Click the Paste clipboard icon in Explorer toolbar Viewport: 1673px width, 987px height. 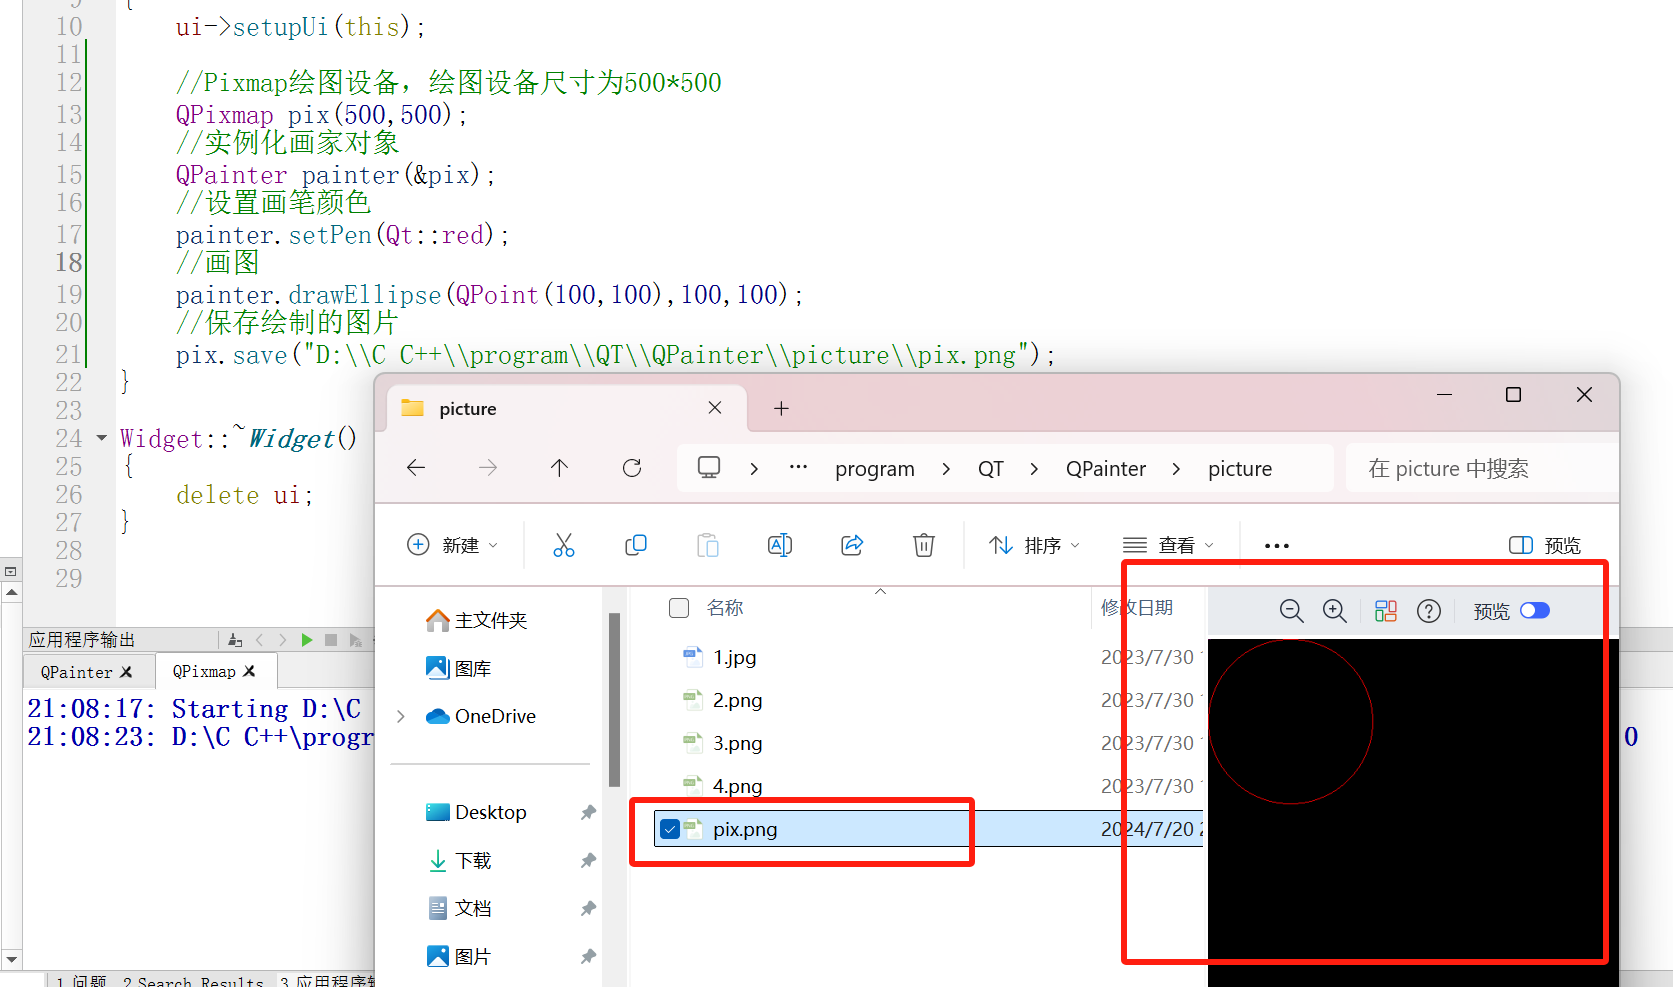[708, 545]
